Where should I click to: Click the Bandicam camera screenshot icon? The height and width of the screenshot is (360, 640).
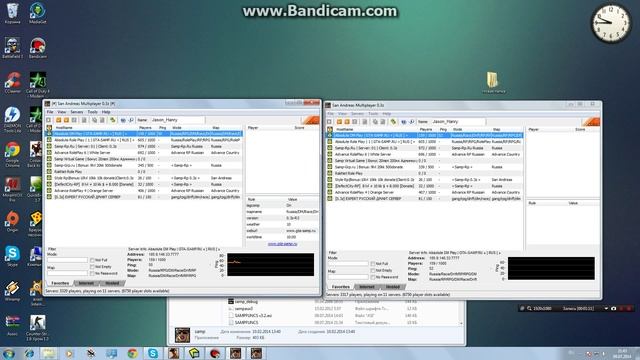tap(613, 309)
